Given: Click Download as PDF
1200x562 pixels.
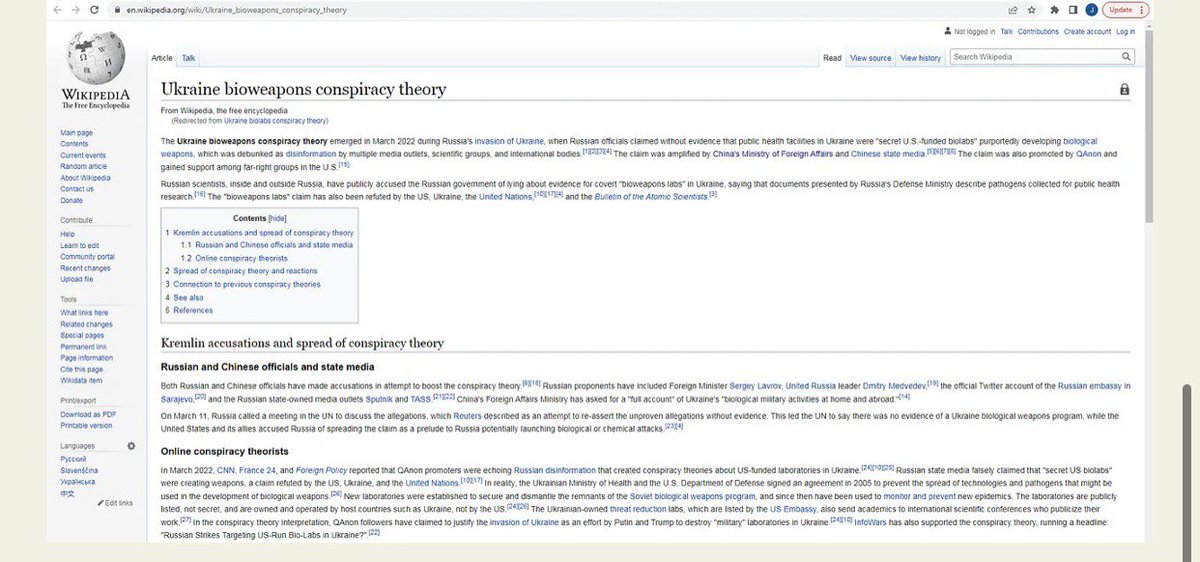Looking at the screenshot, I should tap(86, 414).
